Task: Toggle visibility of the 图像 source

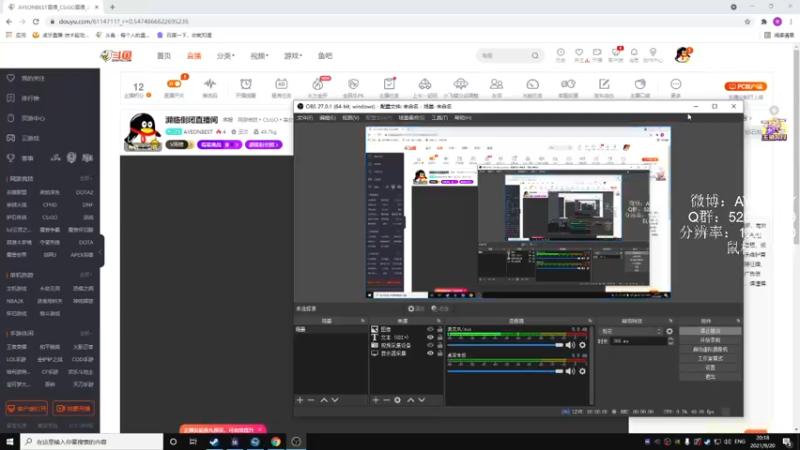Action: (430, 330)
